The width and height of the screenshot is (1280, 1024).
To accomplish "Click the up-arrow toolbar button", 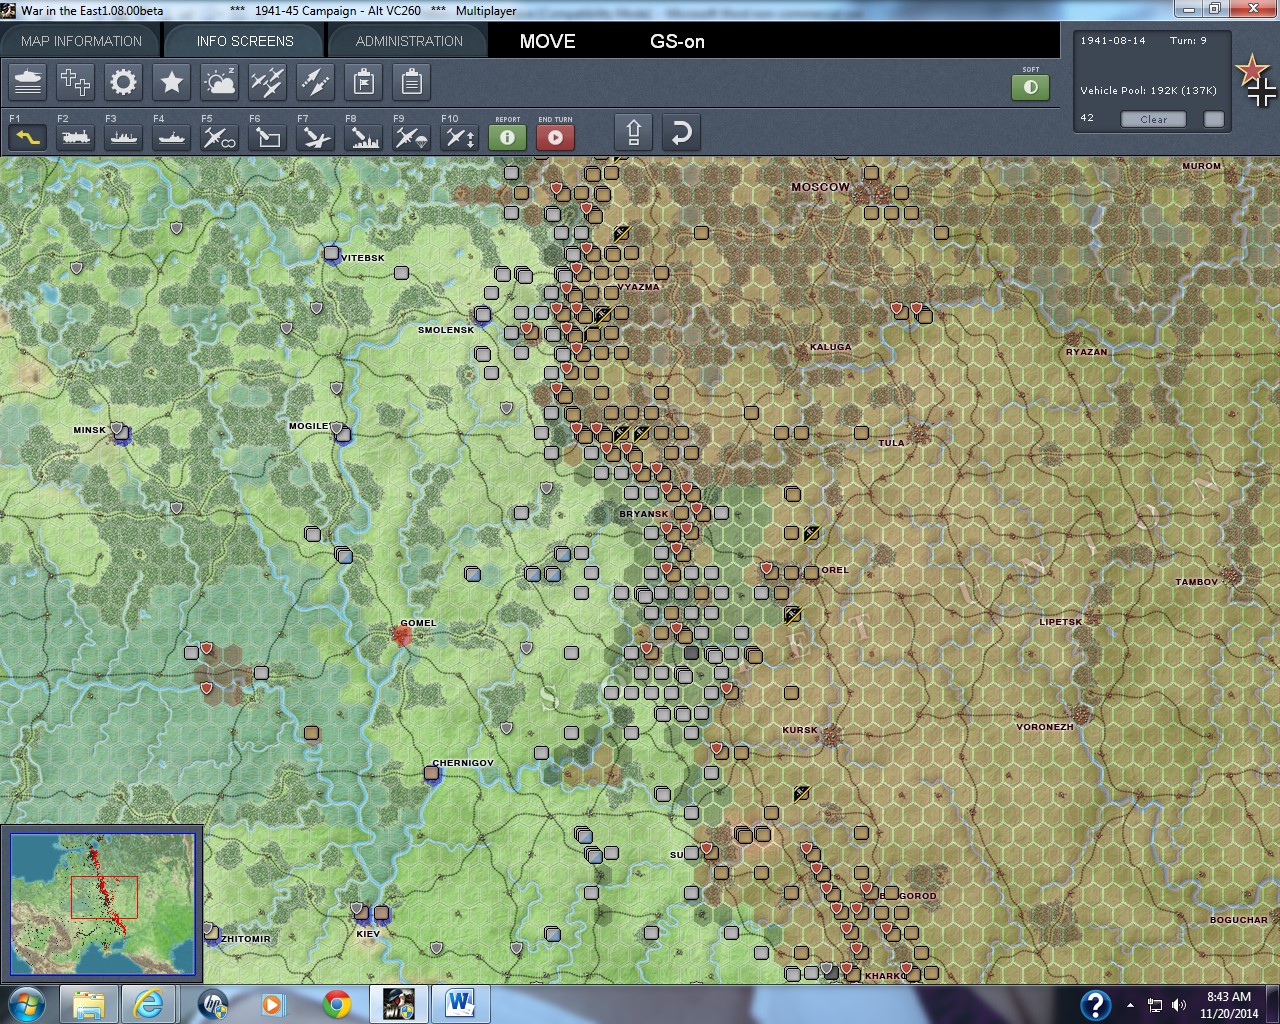I will click(x=634, y=133).
